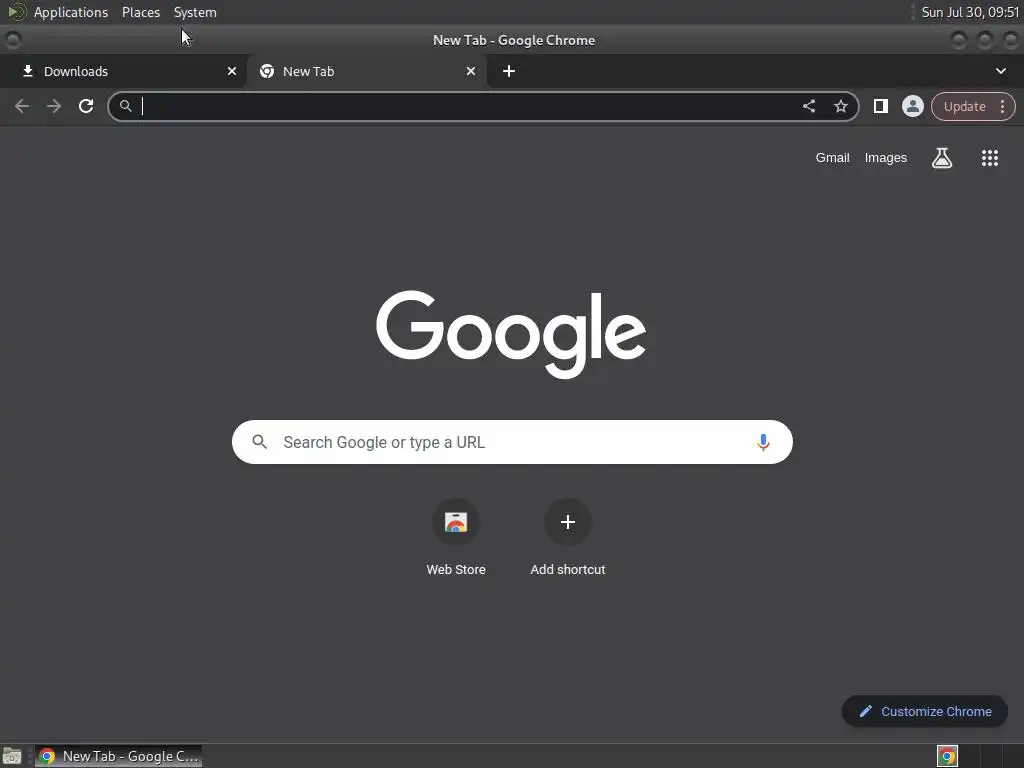1024x768 pixels.
Task: Click Customize Chrome button
Action: (x=925, y=711)
